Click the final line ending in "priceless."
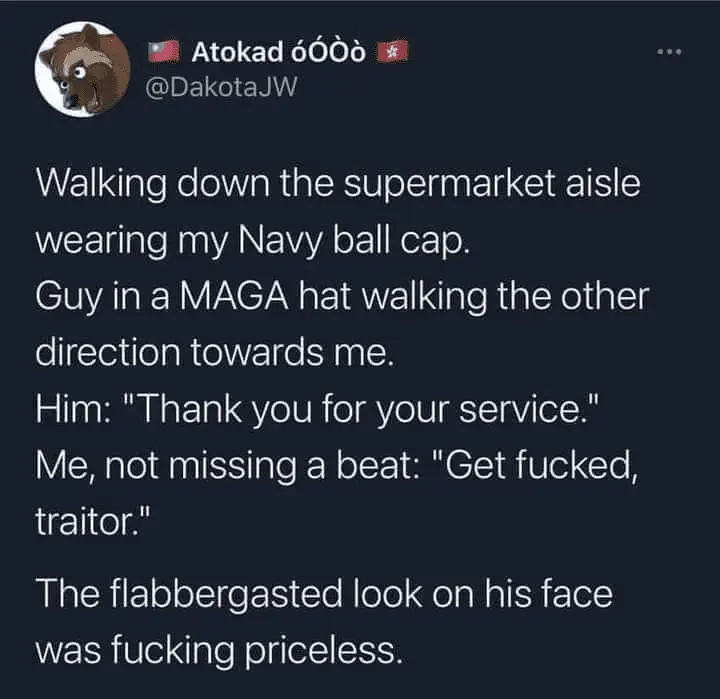The image size is (720, 699). pyautogui.click(x=220, y=652)
